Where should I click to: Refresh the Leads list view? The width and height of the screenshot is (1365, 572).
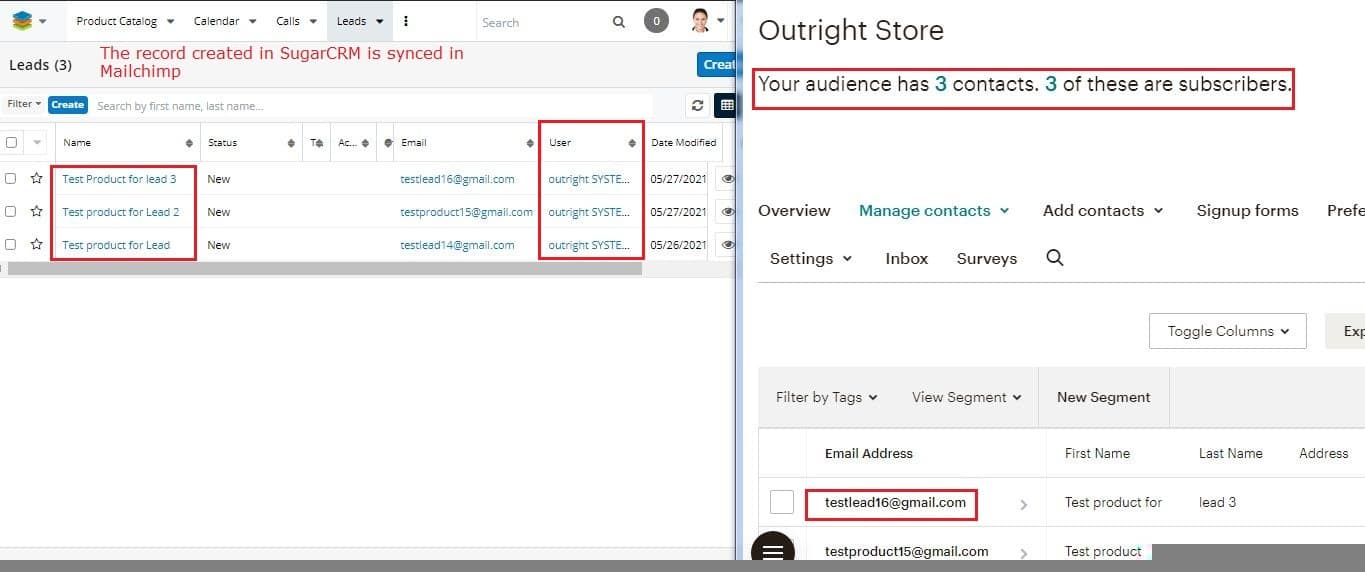point(698,105)
